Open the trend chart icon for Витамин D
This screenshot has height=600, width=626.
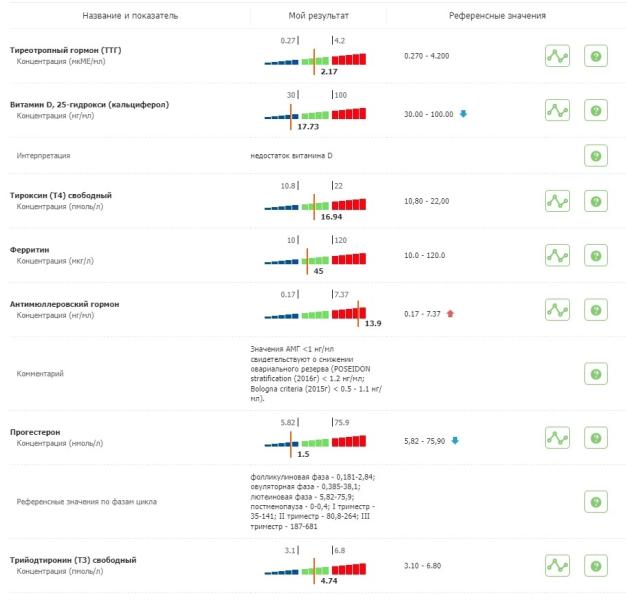[557, 111]
